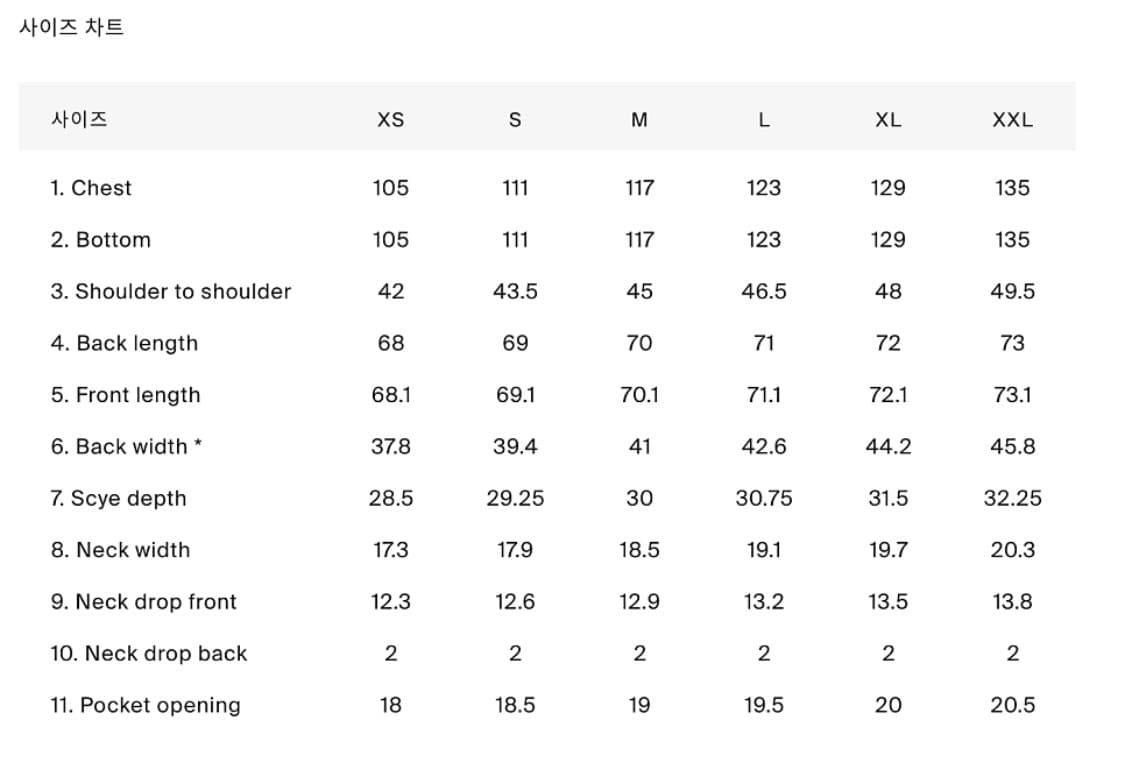Viewport: 1125px width, 760px height.
Task: Select the XS size column header
Action: 390,120
